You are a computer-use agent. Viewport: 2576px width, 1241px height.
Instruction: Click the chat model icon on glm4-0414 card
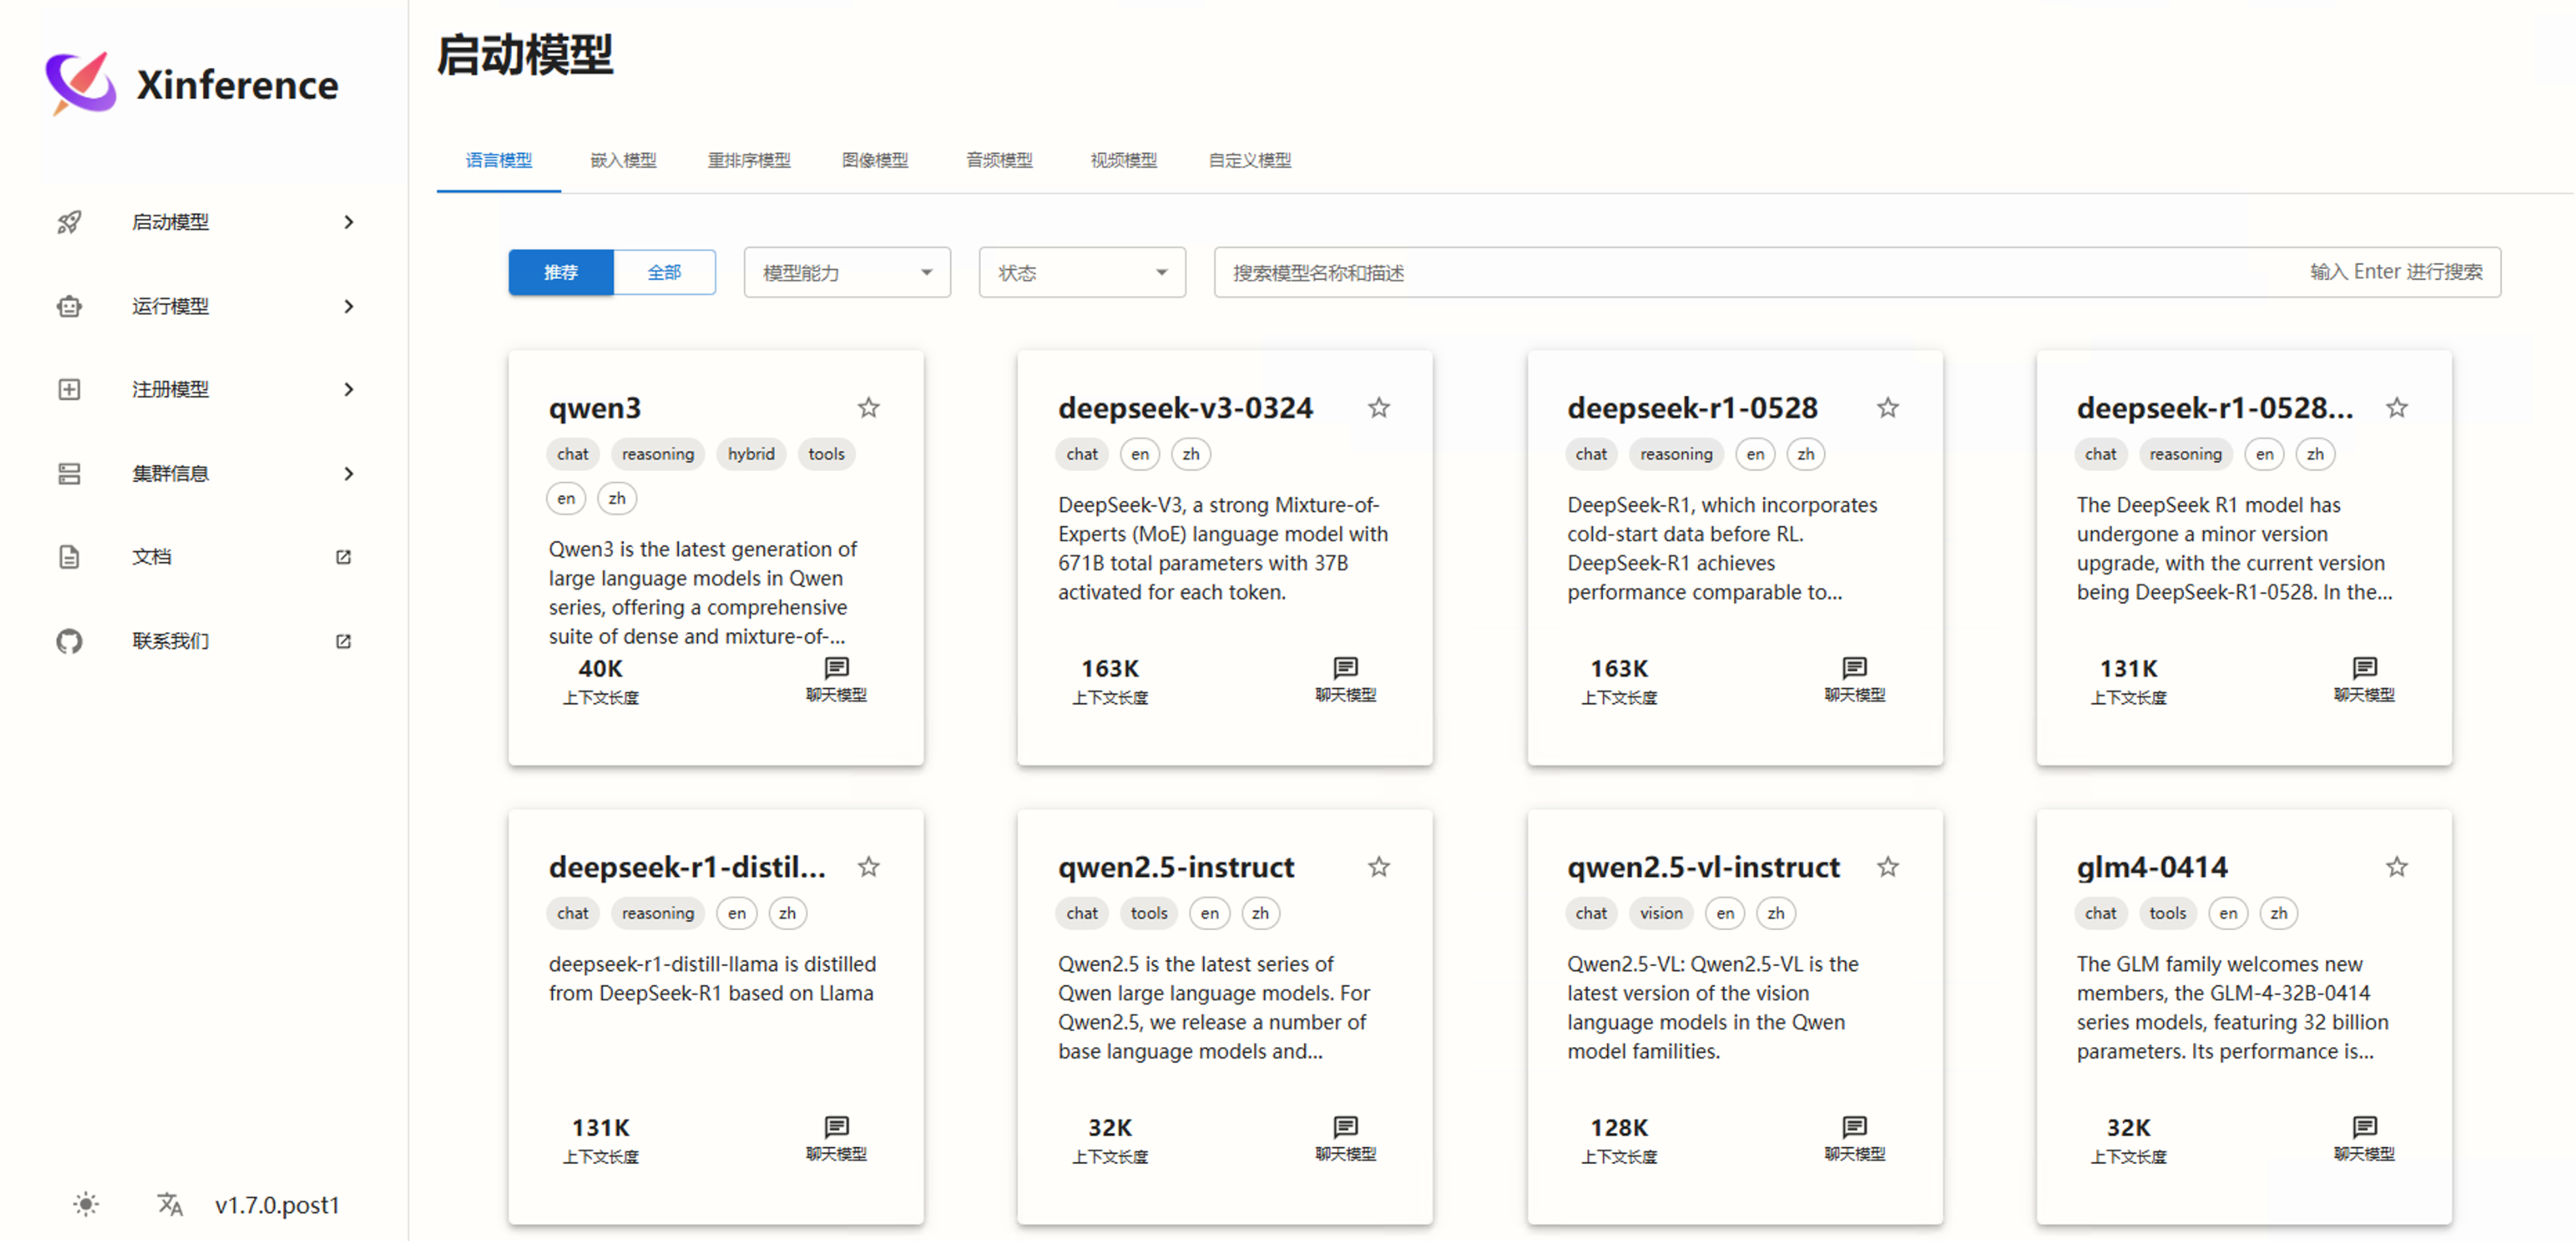(x=2364, y=1128)
